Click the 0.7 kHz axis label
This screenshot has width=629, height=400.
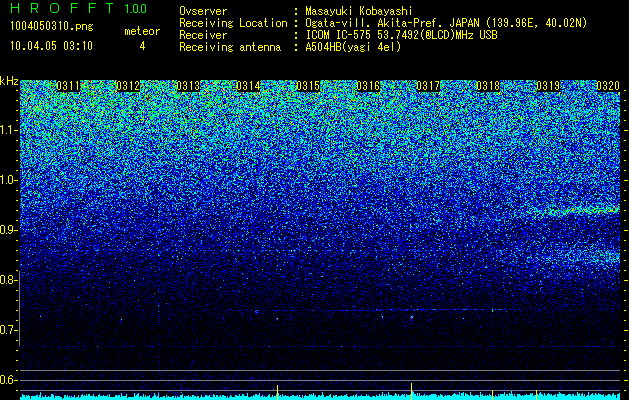8,330
